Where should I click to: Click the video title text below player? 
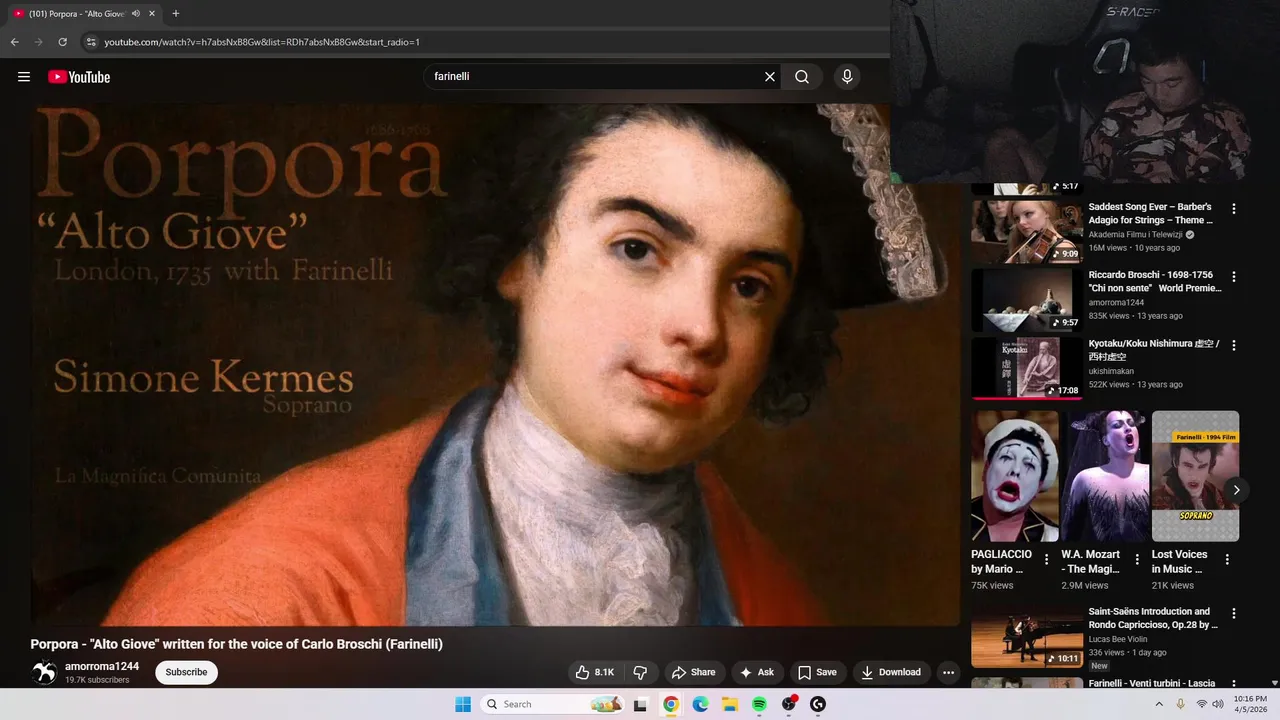tap(236, 644)
